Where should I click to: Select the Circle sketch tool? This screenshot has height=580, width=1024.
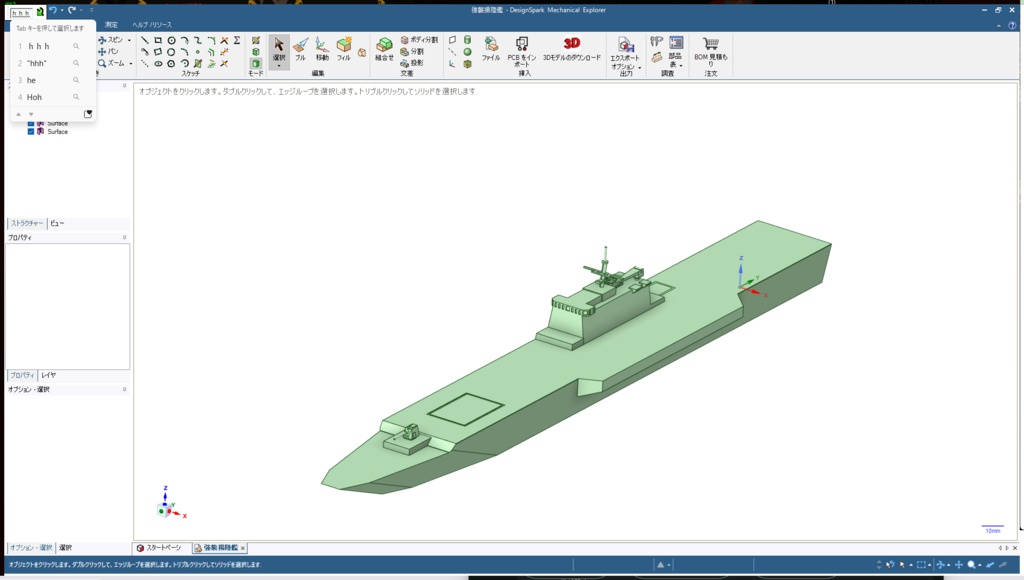click(171, 40)
